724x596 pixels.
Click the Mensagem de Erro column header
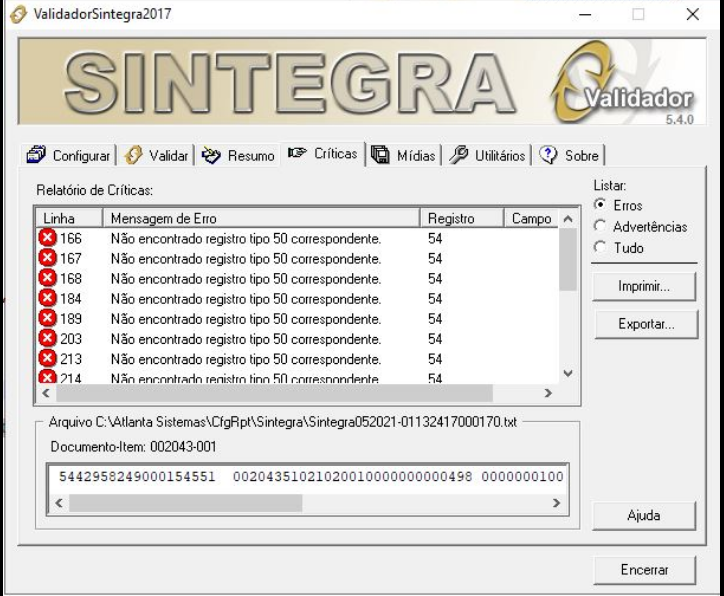pyautogui.click(x=261, y=218)
